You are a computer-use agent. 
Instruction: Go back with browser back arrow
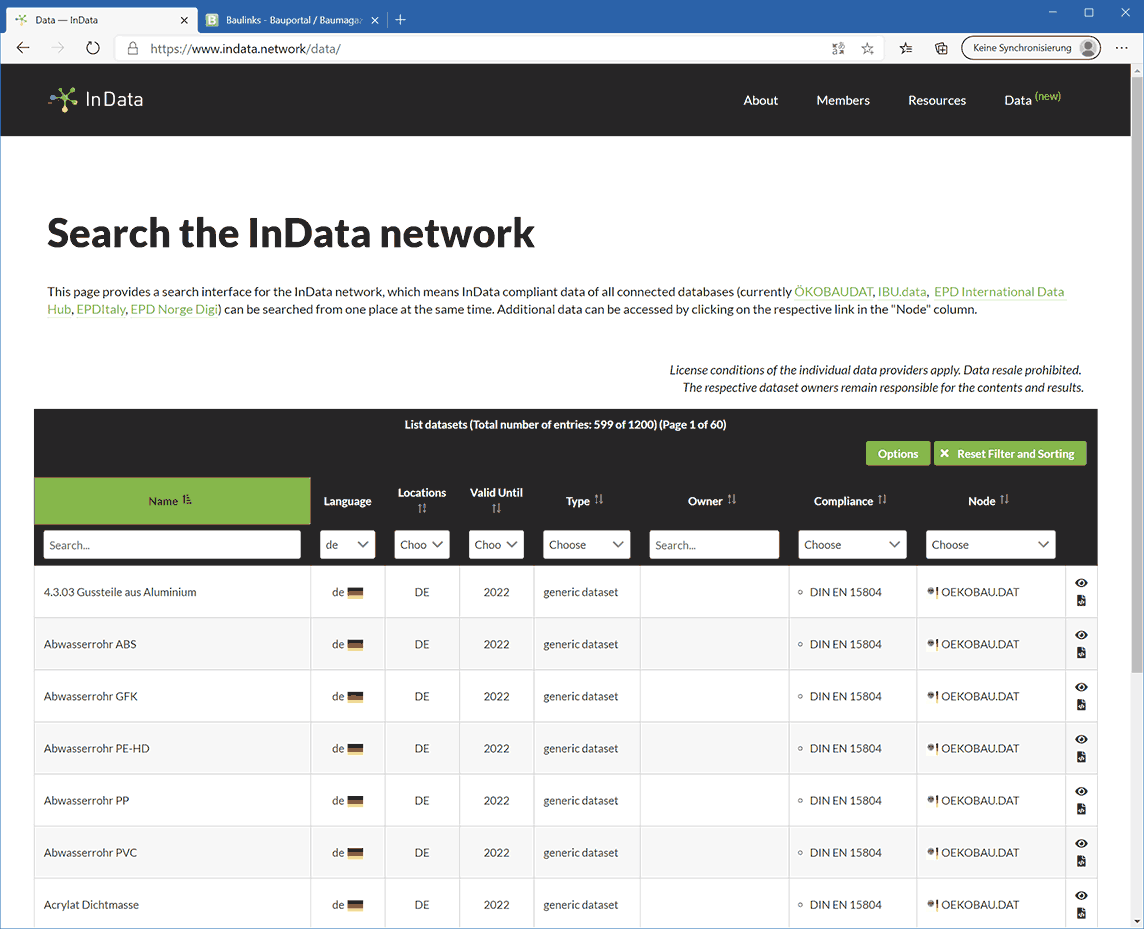coord(23,48)
